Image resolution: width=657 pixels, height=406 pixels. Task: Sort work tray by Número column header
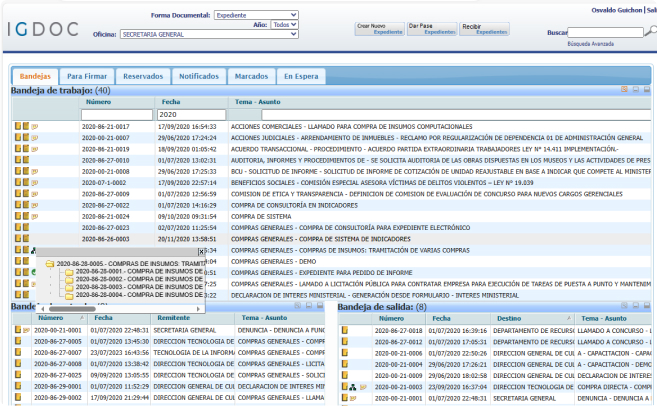pos(98,102)
